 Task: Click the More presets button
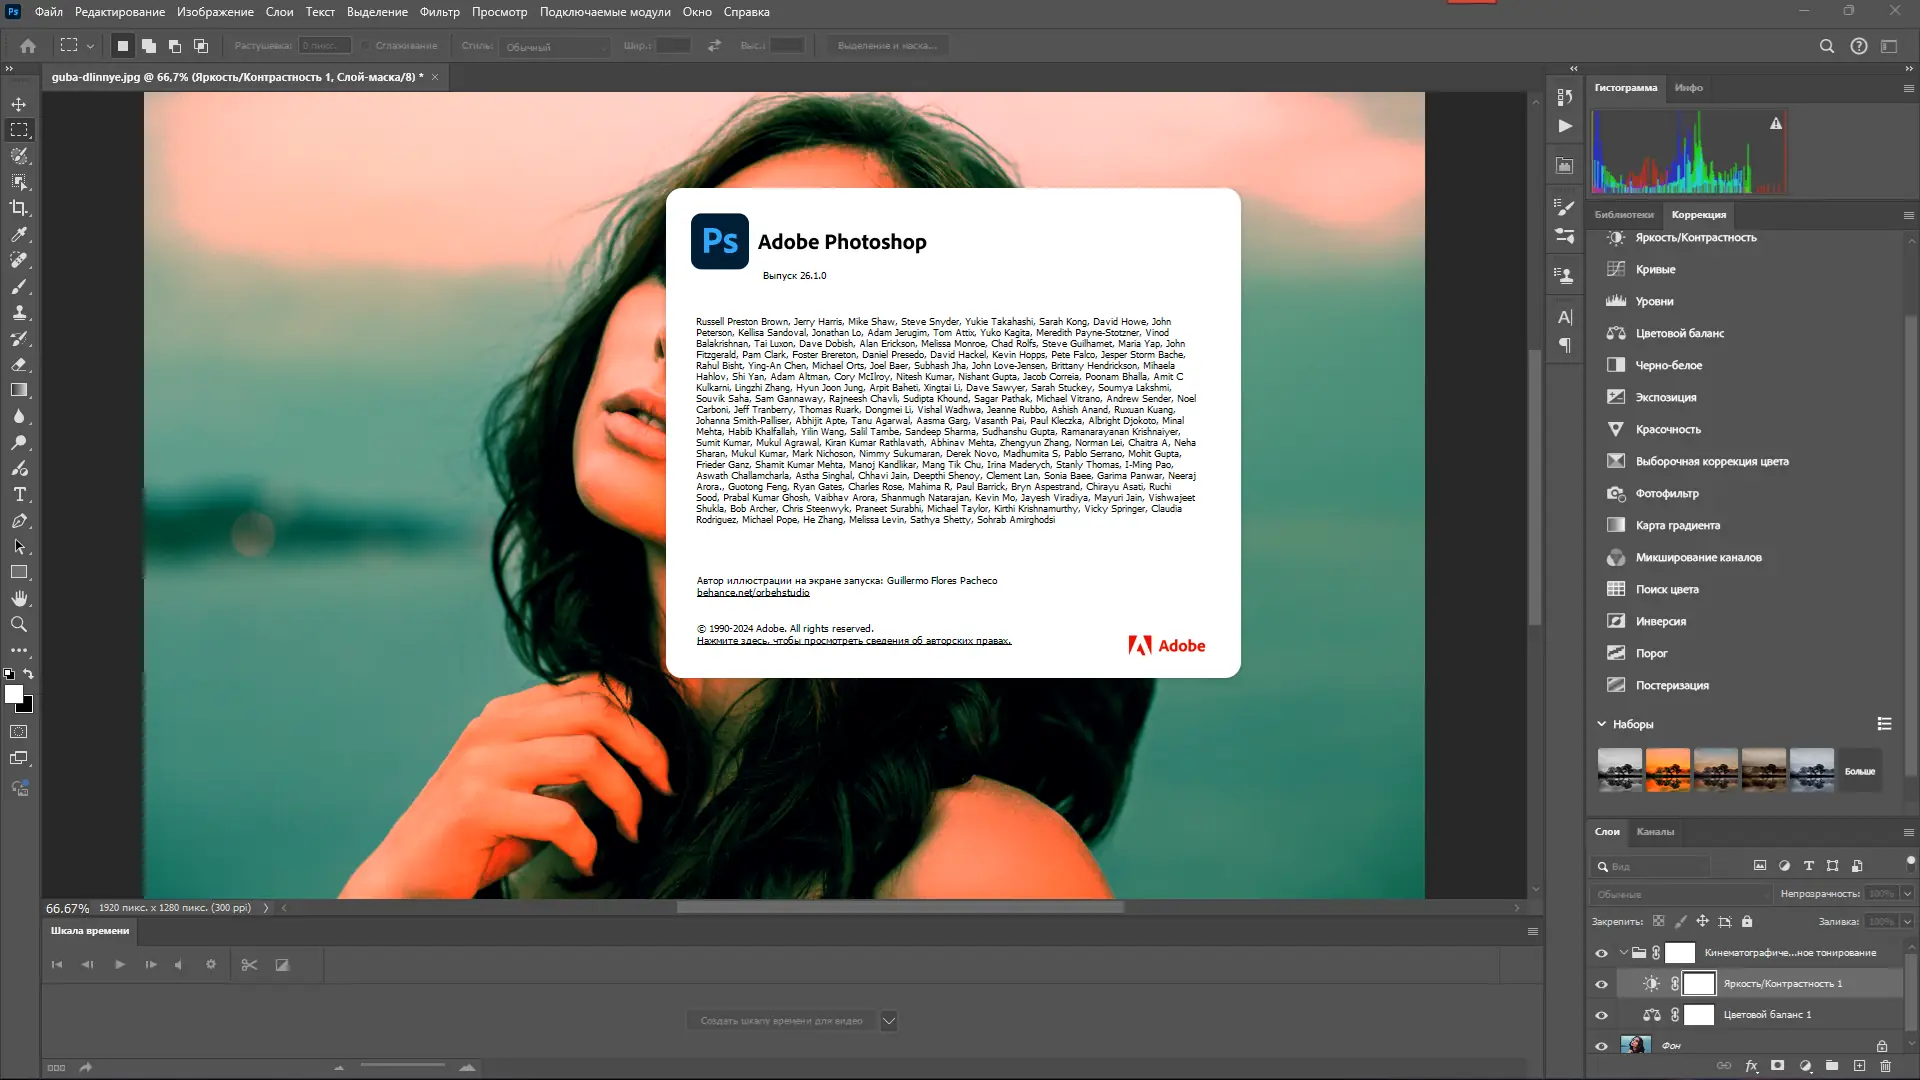point(1860,771)
